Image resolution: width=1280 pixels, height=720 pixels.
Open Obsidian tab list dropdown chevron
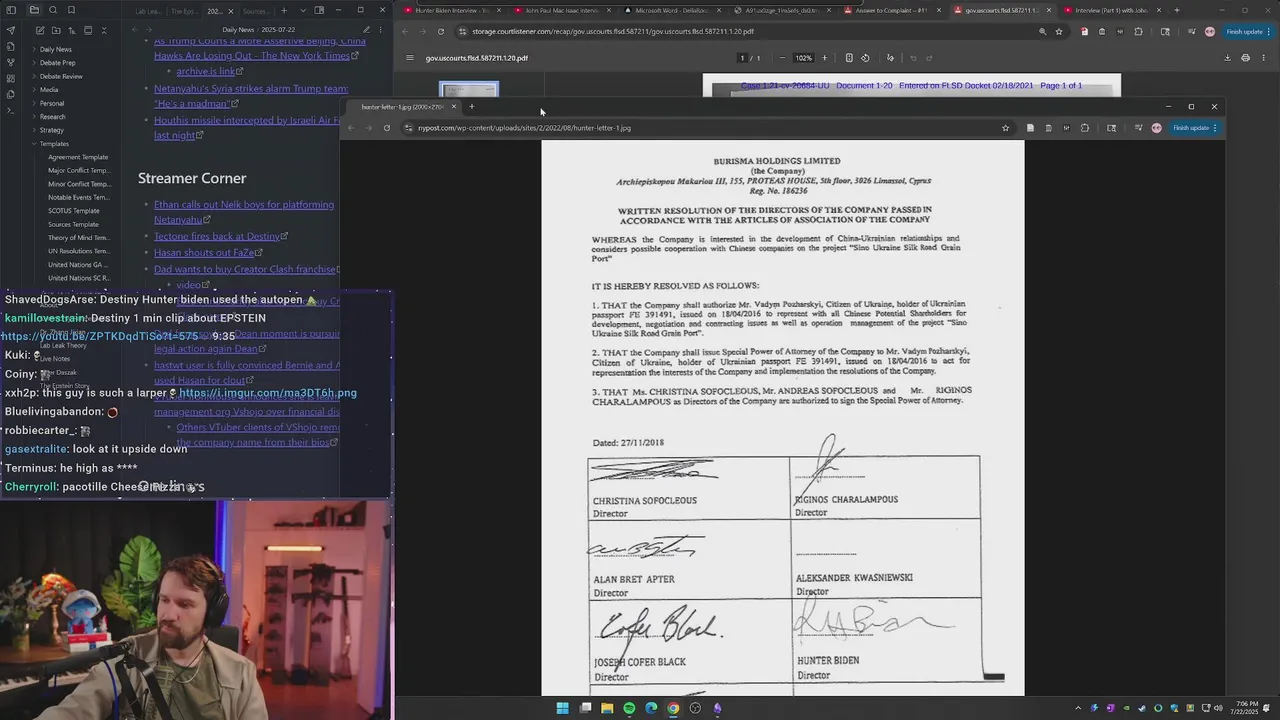[303, 10]
